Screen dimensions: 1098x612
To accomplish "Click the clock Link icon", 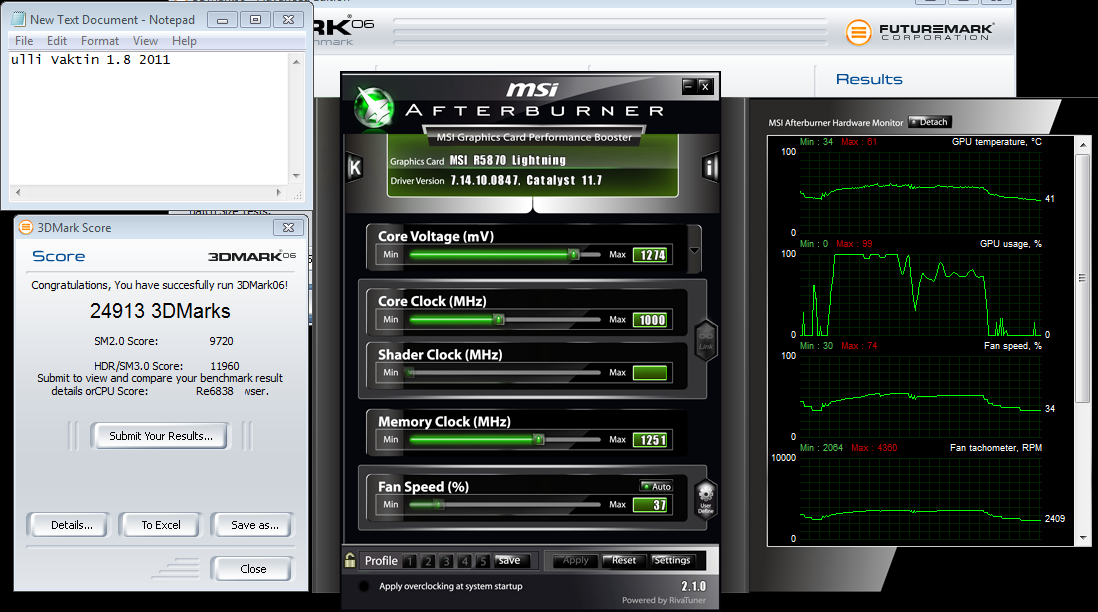I will [705, 337].
